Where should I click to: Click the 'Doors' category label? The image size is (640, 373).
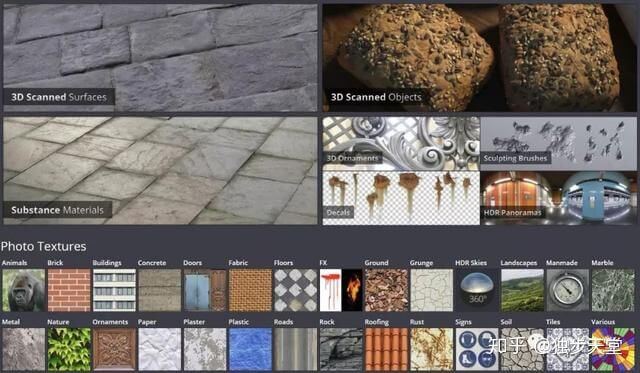pos(193,263)
